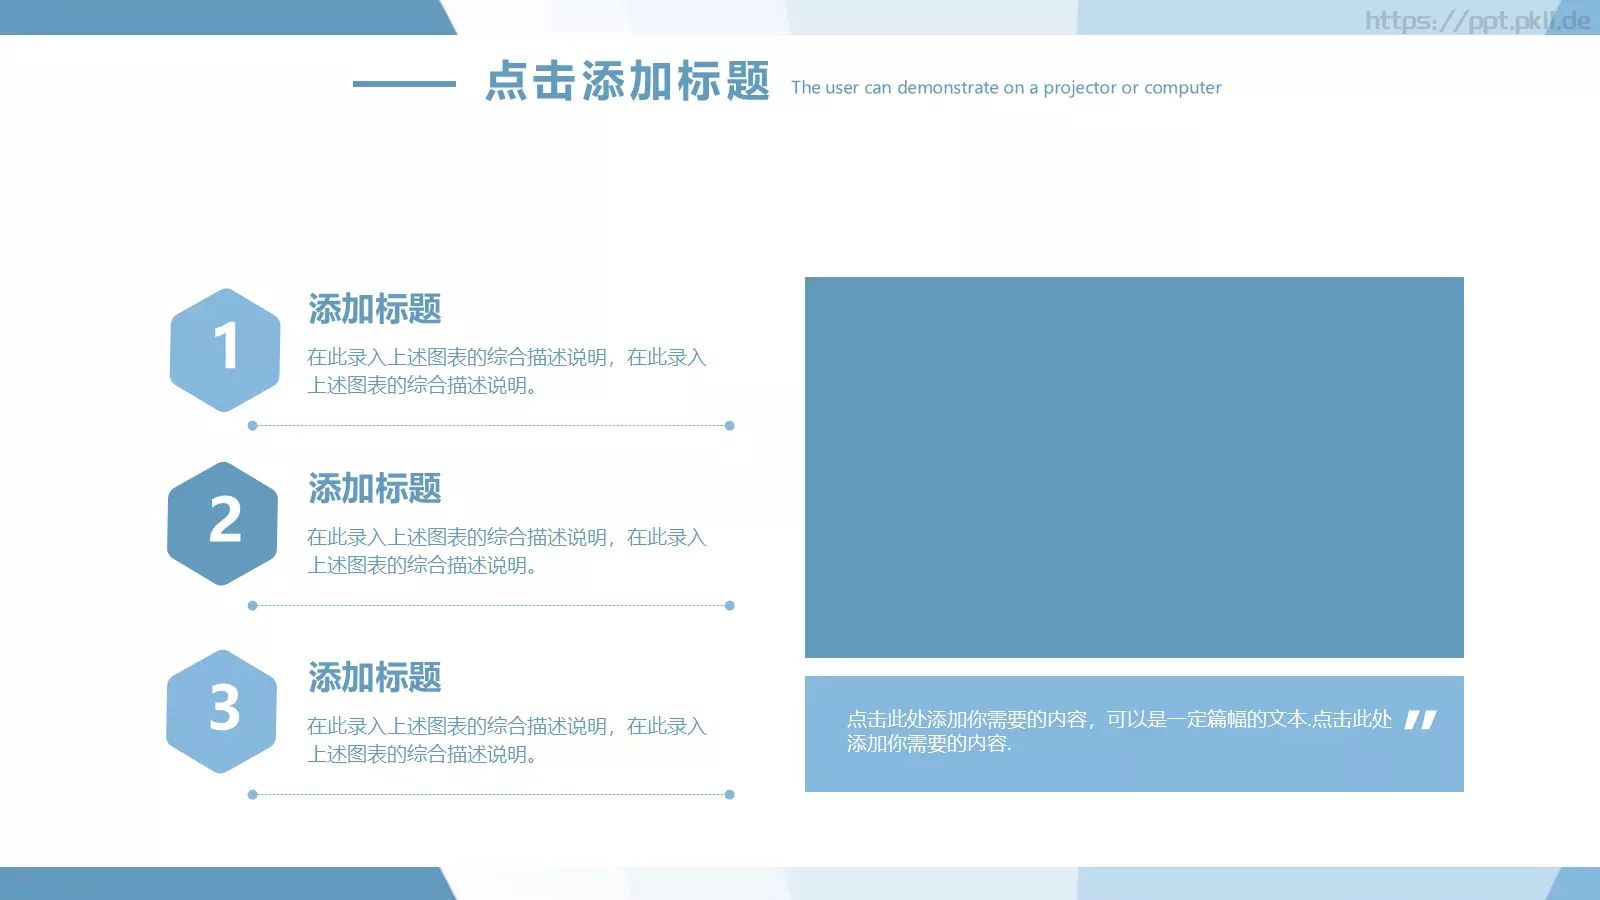Select the English subtitle about projector or computer
Viewport: 1600px width, 900px height.
pyautogui.click(x=1006, y=88)
